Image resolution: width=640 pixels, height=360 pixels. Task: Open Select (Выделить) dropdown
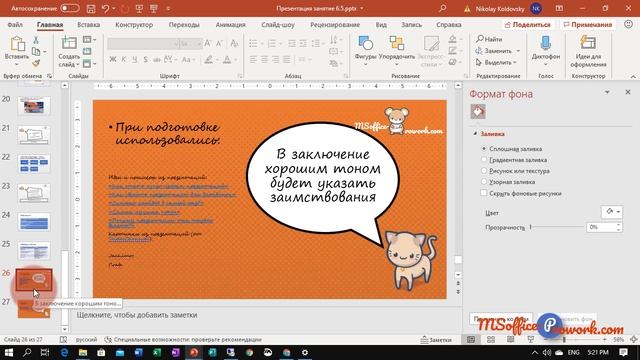pyautogui.click(x=496, y=62)
